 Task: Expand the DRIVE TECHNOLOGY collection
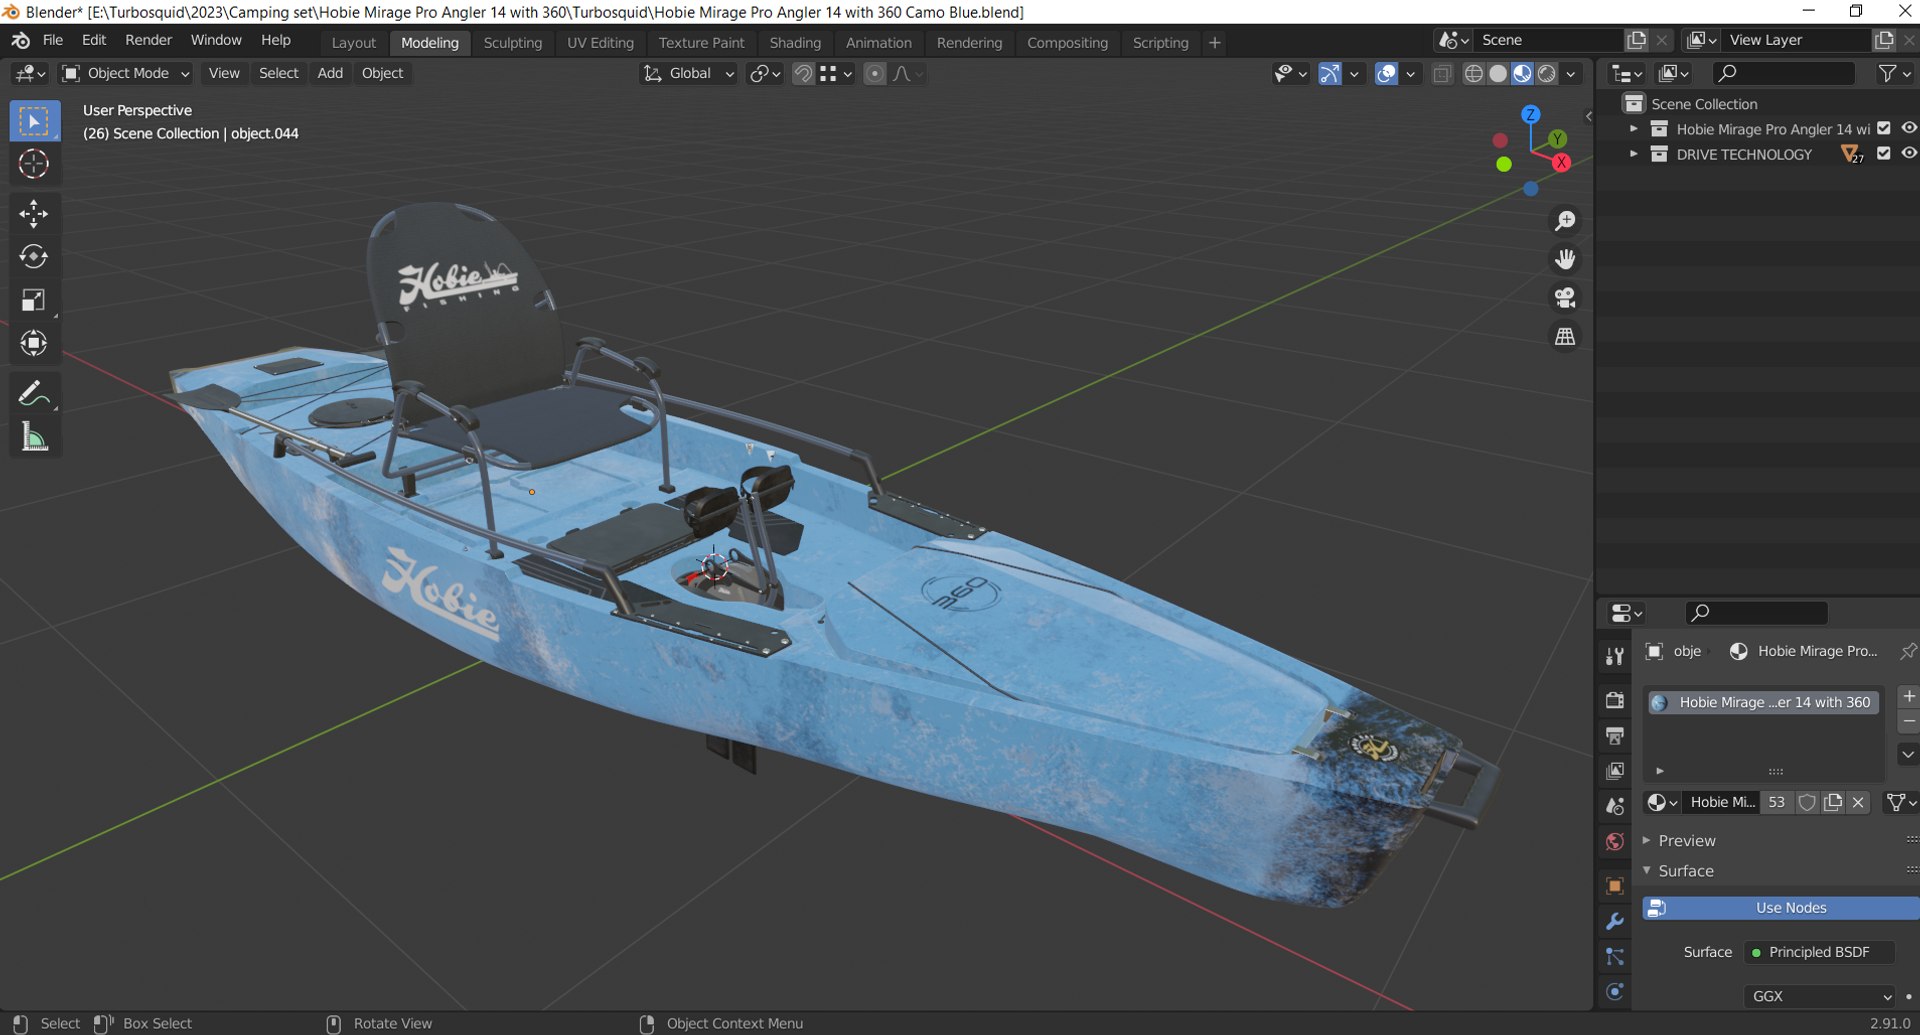click(x=1634, y=154)
